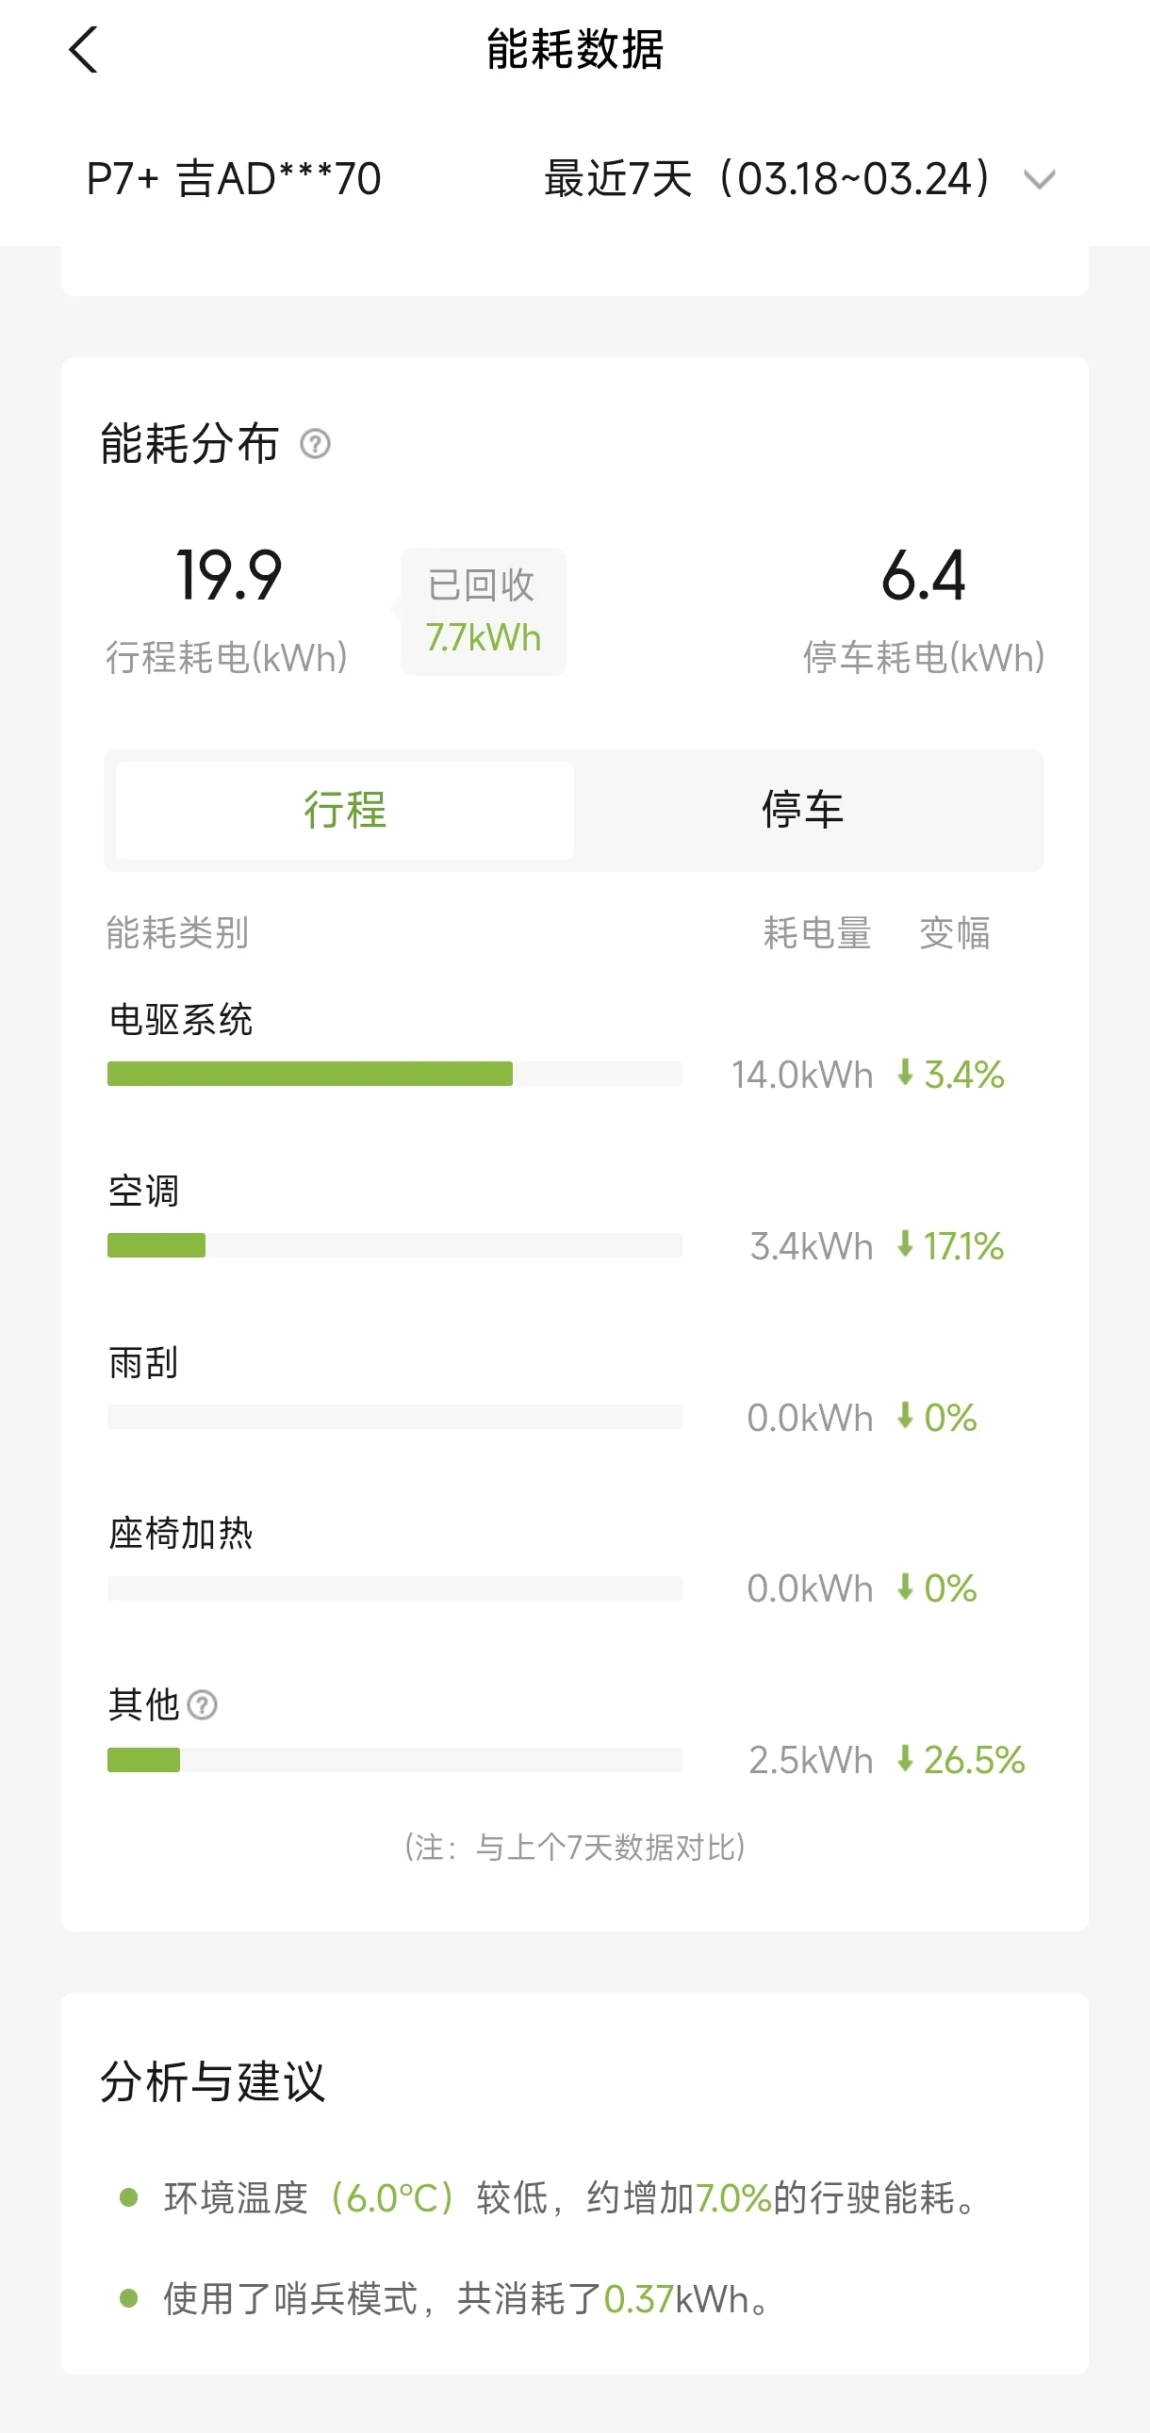Tap the 已回收 7.7kWh badge
Screen dimensions: 1150x2433
click(483, 611)
